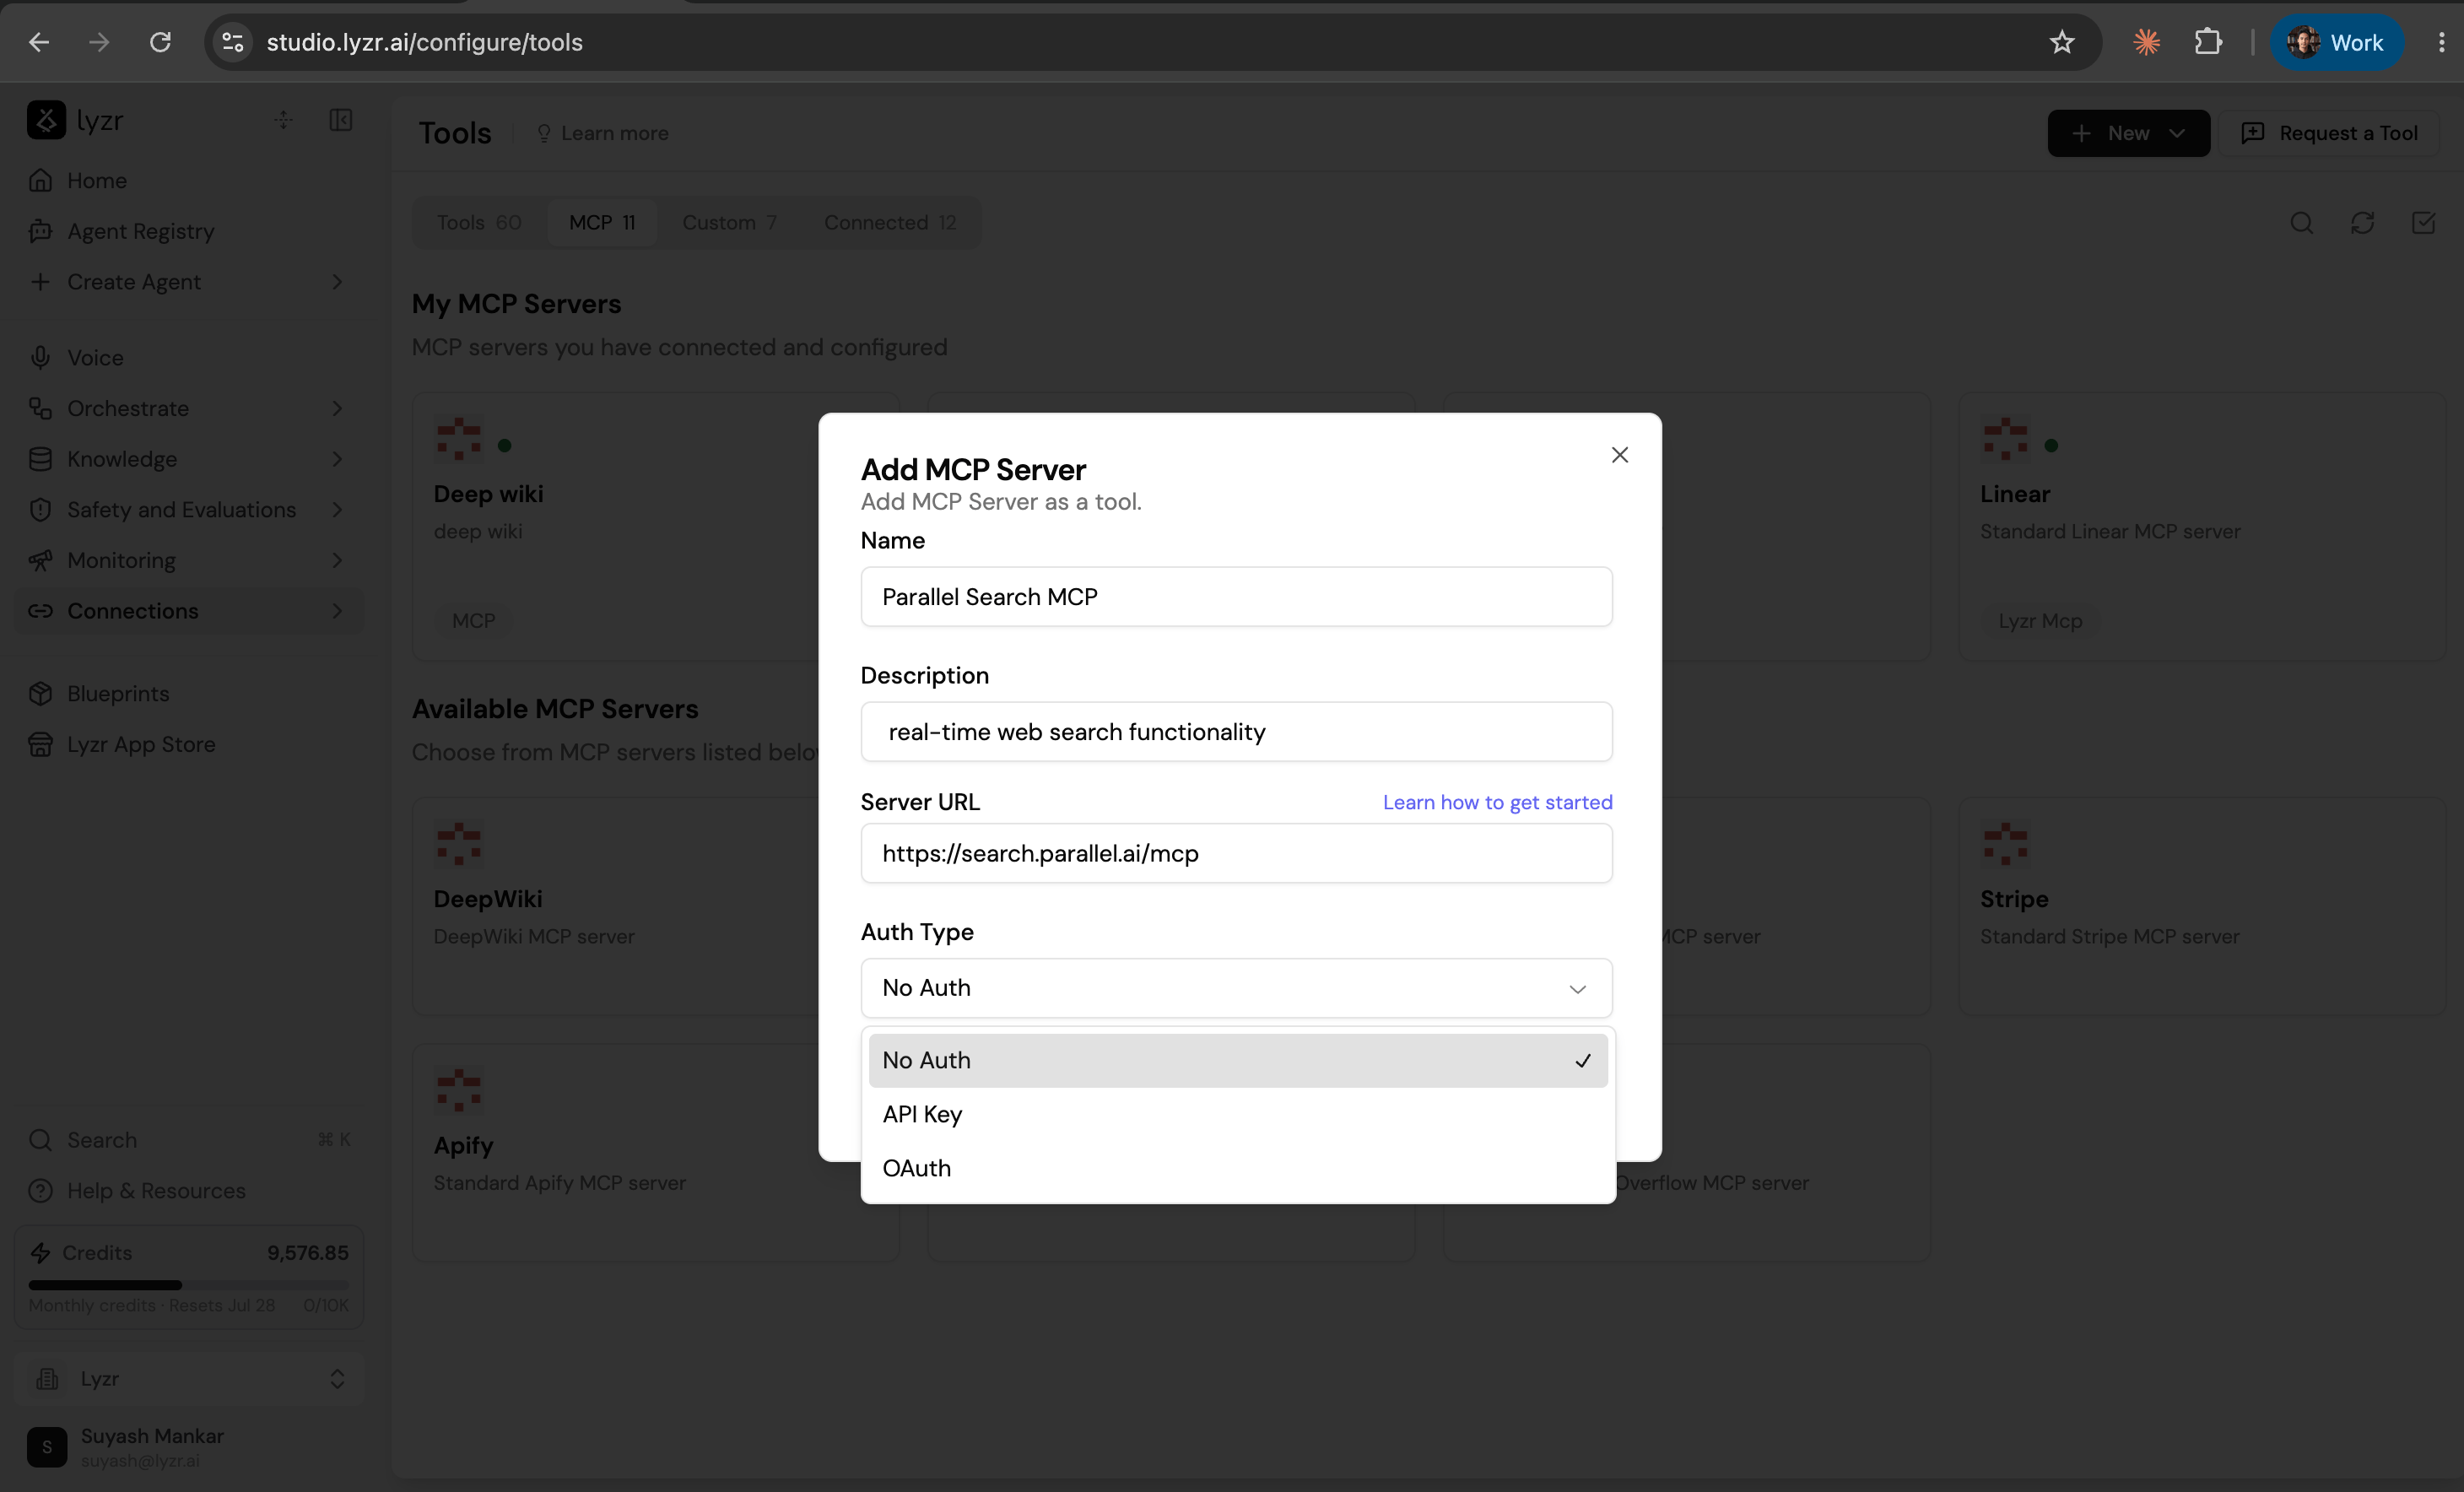This screenshot has width=2464, height=1492.
Task: Click the Home house icon
Action: pos(40,180)
